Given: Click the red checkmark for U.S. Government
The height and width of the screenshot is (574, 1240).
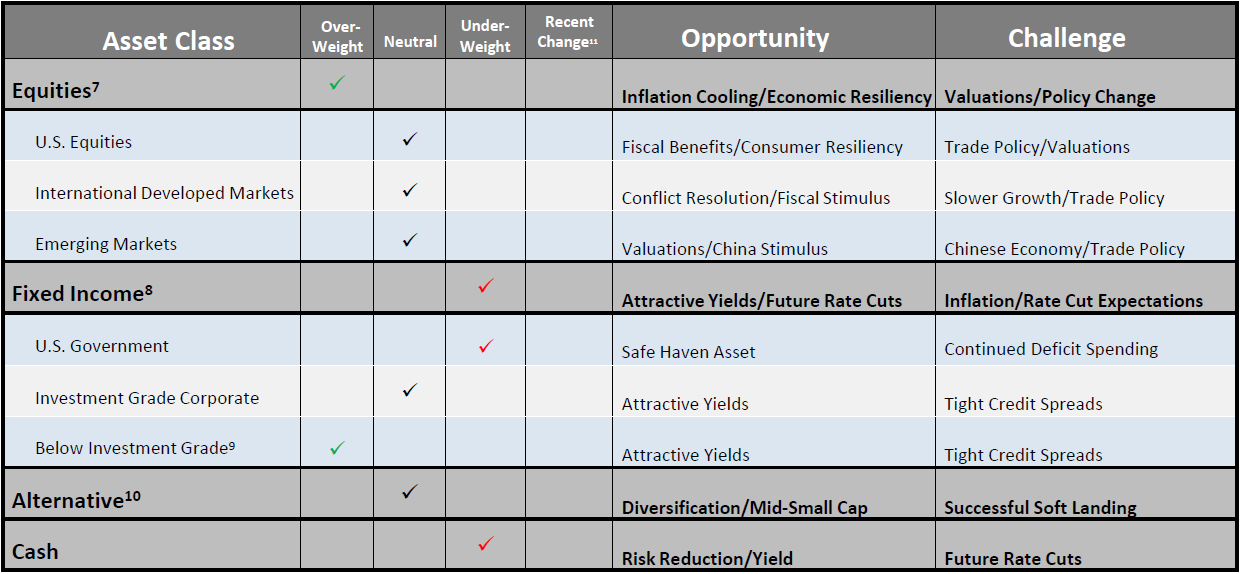Looking at the screenshot, I should (486, 346).
